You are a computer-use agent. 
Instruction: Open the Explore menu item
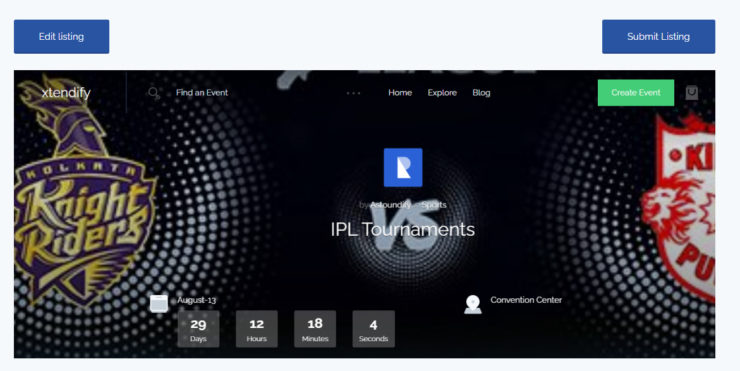tap(442, 93)
